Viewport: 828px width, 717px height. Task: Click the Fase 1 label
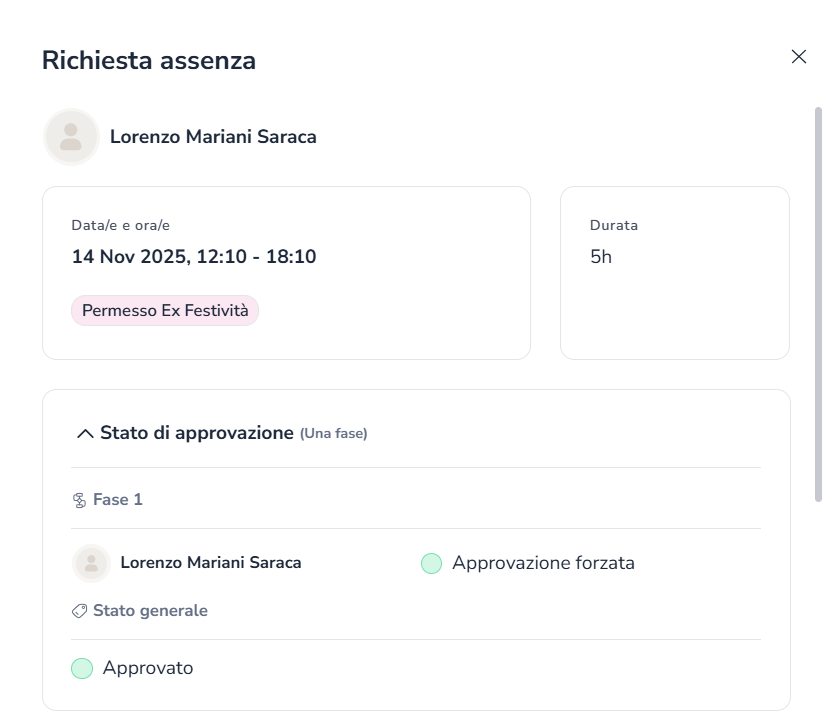[118, 499]
